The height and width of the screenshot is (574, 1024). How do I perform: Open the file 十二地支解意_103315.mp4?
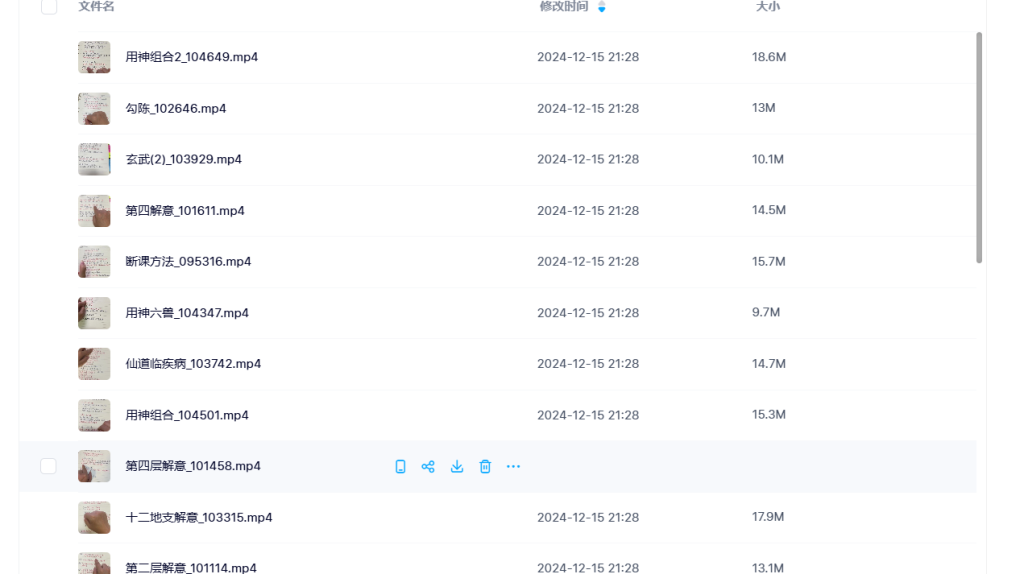pos(199,517)
